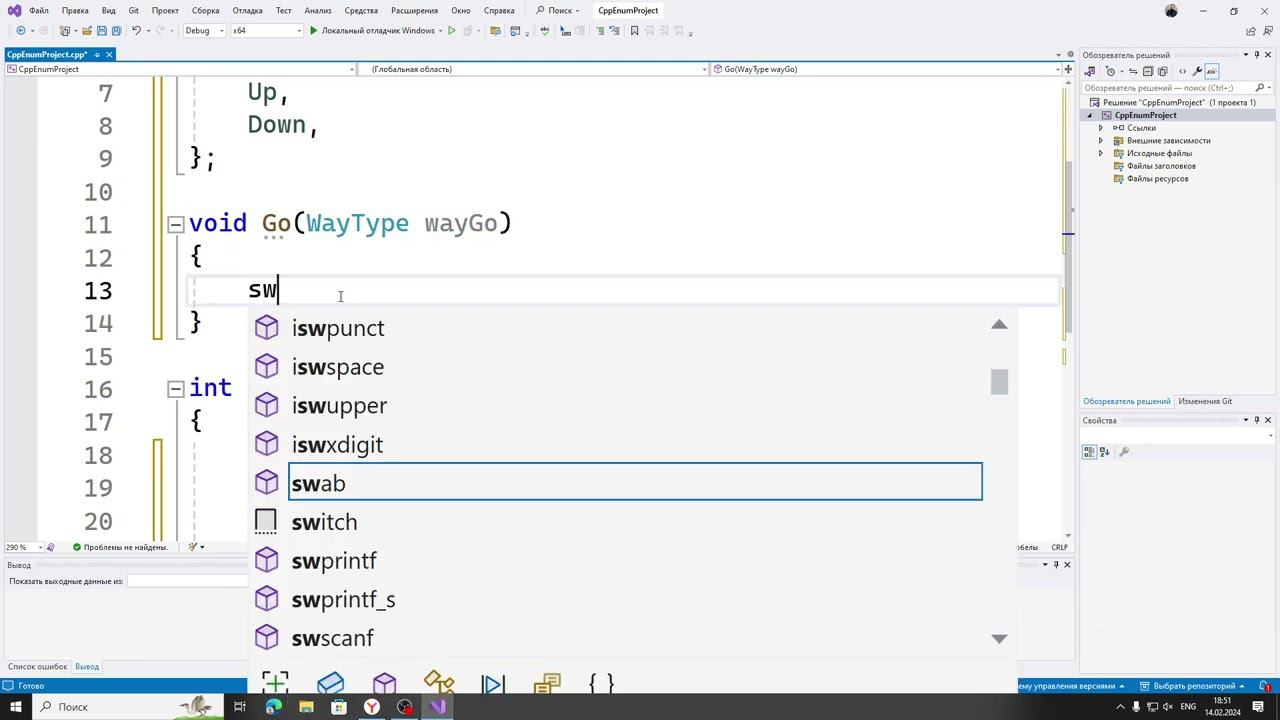Open the Глобальная область scope dropdown
The height and width of the screenshot is (720, 1280).
coord(533,69)
